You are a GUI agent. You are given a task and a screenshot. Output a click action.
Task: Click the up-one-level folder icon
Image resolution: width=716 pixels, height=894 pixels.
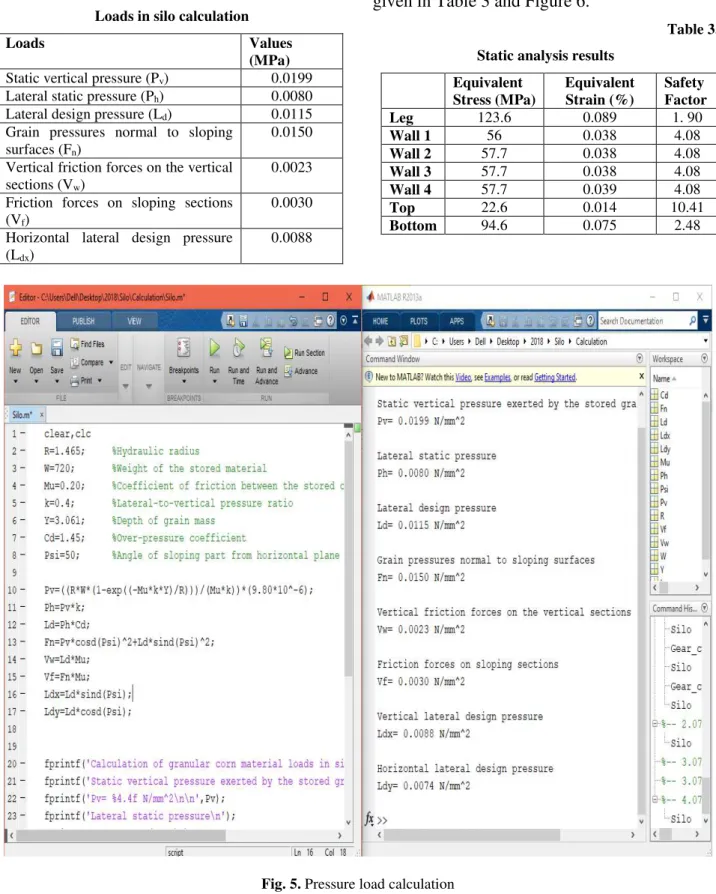[x=392, y=342]
